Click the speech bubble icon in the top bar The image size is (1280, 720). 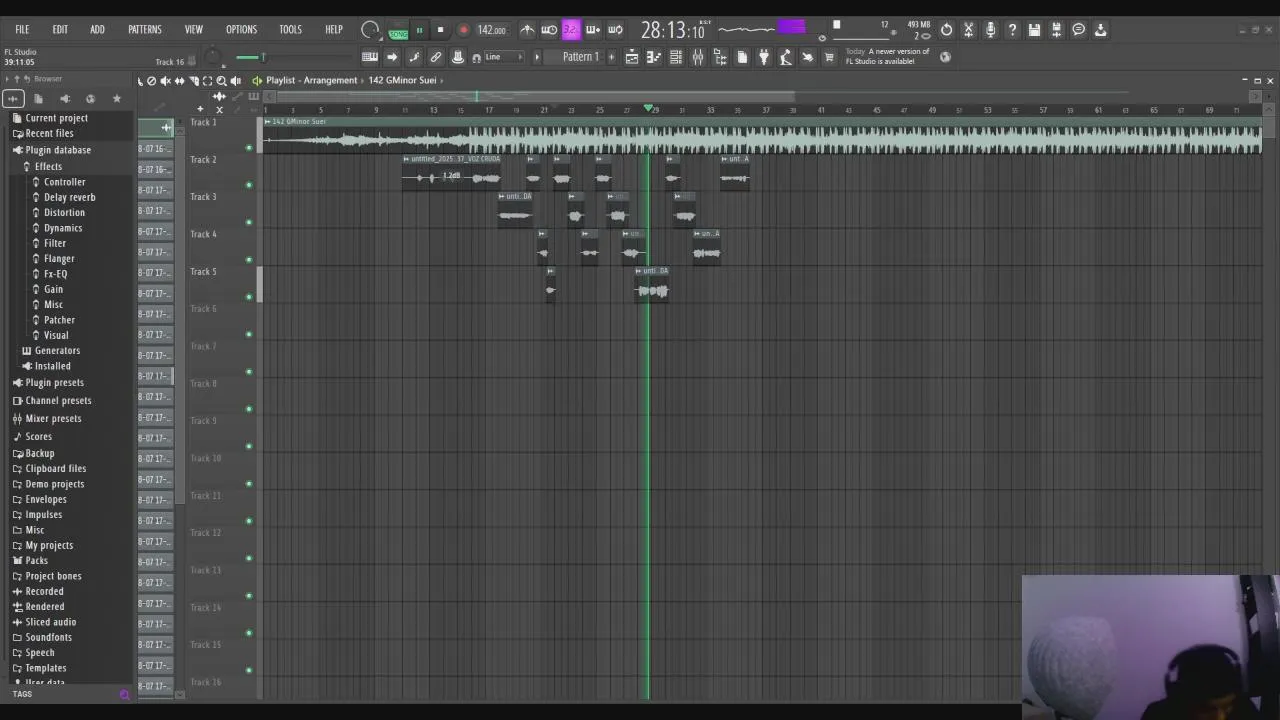(x=1078, y=30)
